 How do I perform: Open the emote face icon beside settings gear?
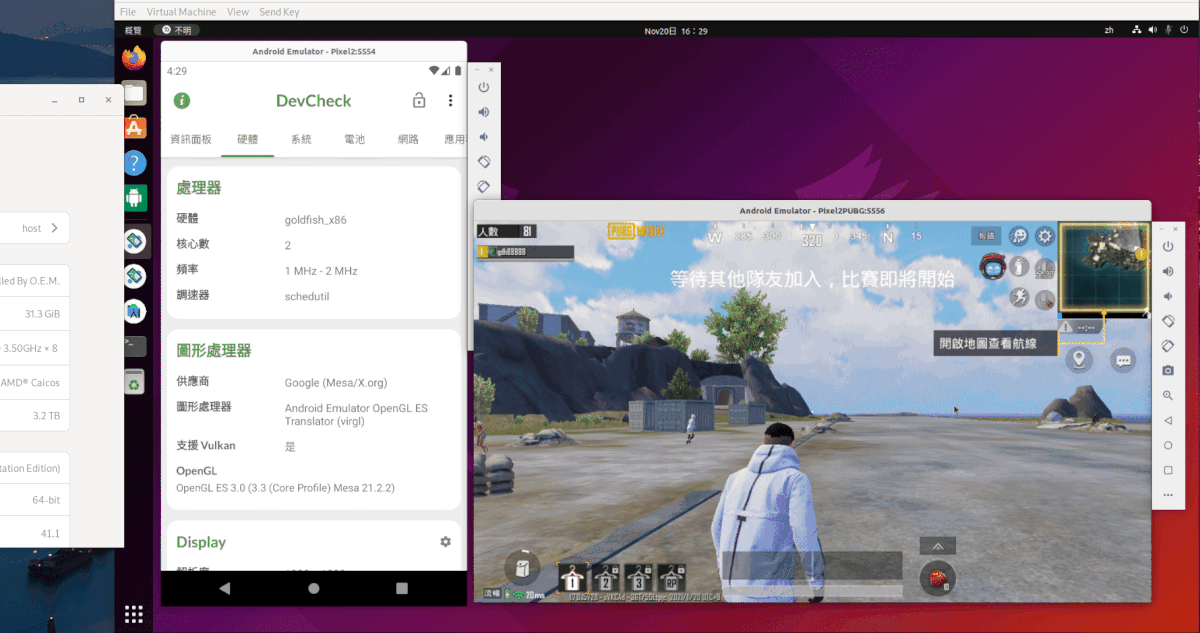[1019, 237]
